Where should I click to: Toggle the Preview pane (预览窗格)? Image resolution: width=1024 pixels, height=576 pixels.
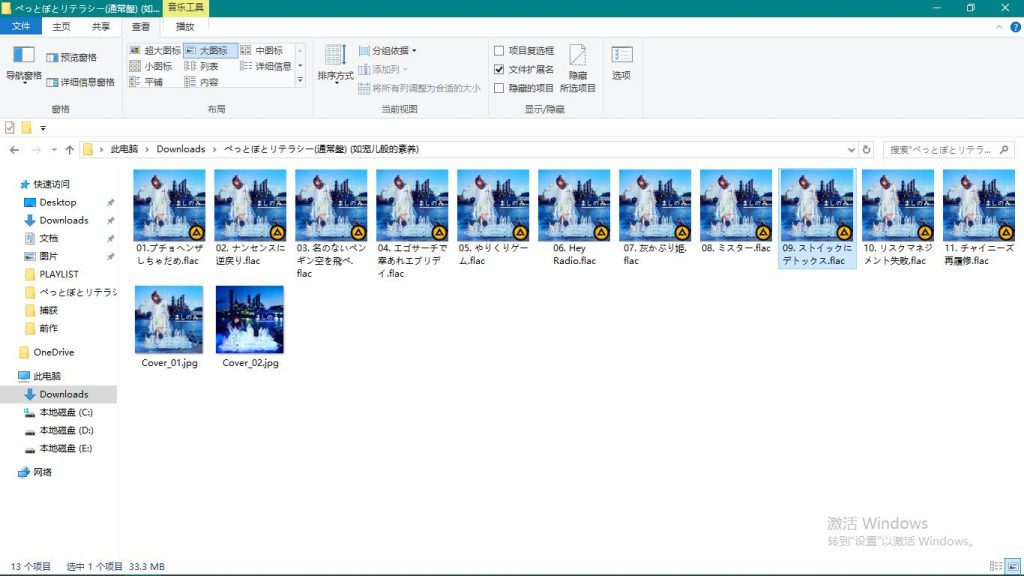[x=72, y=57]
